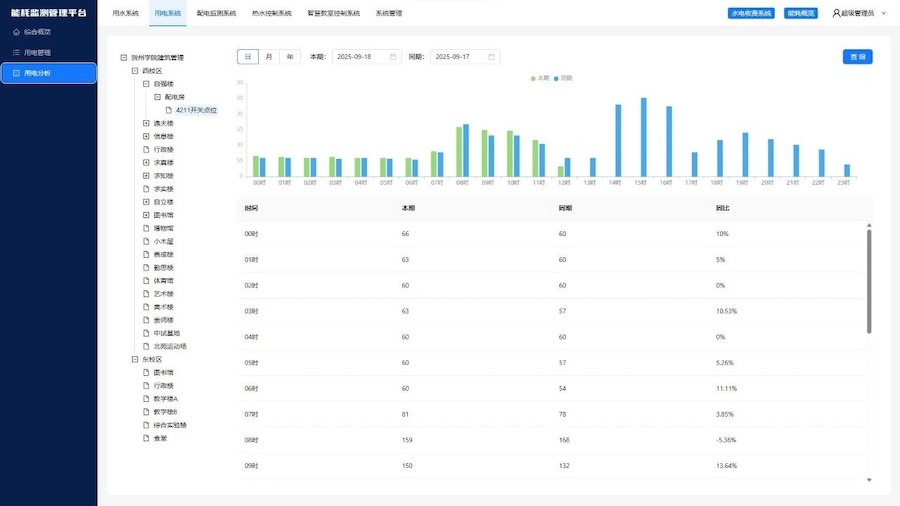Open the 热水控制系统 tab
Screen dimensions: 900x506
click(271, 13)
